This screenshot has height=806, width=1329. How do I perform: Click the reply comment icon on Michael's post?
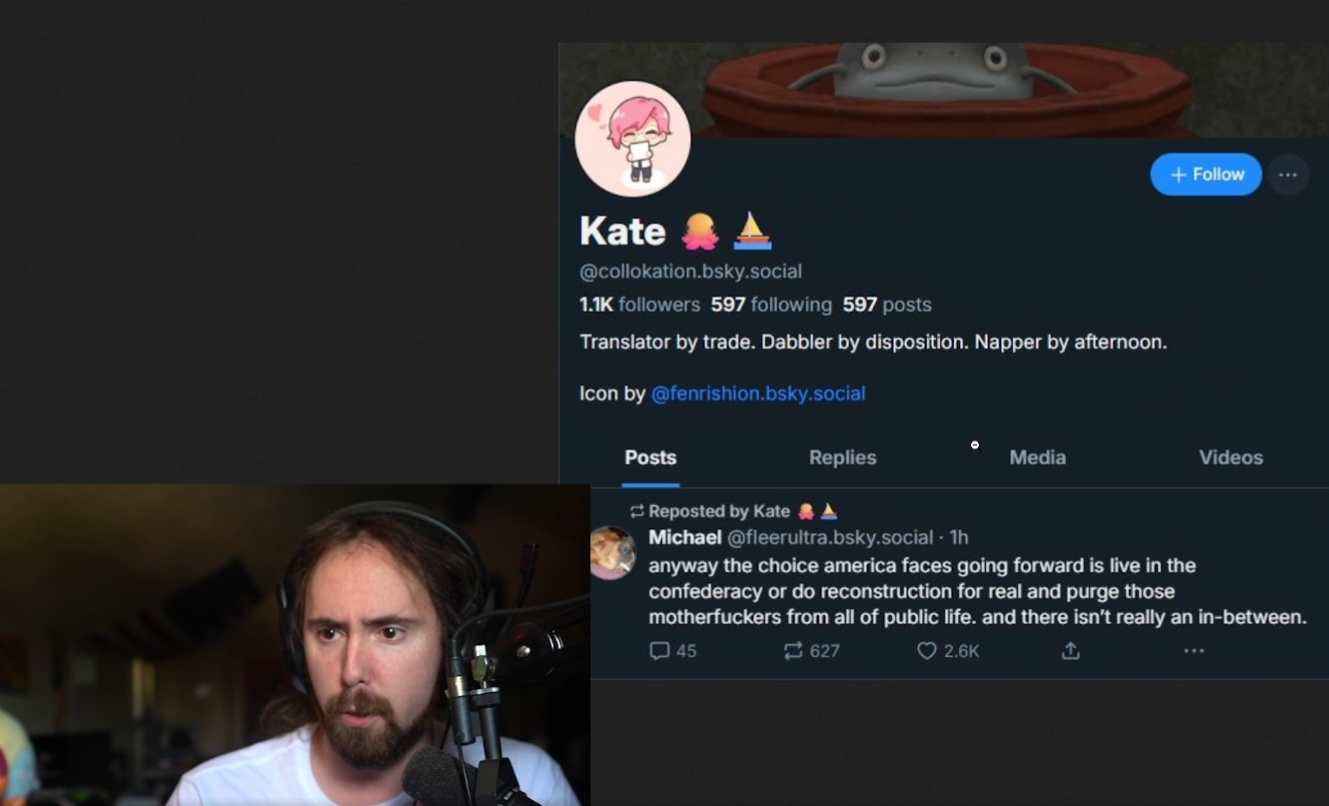pyautogui.click(x=659, y=651)
